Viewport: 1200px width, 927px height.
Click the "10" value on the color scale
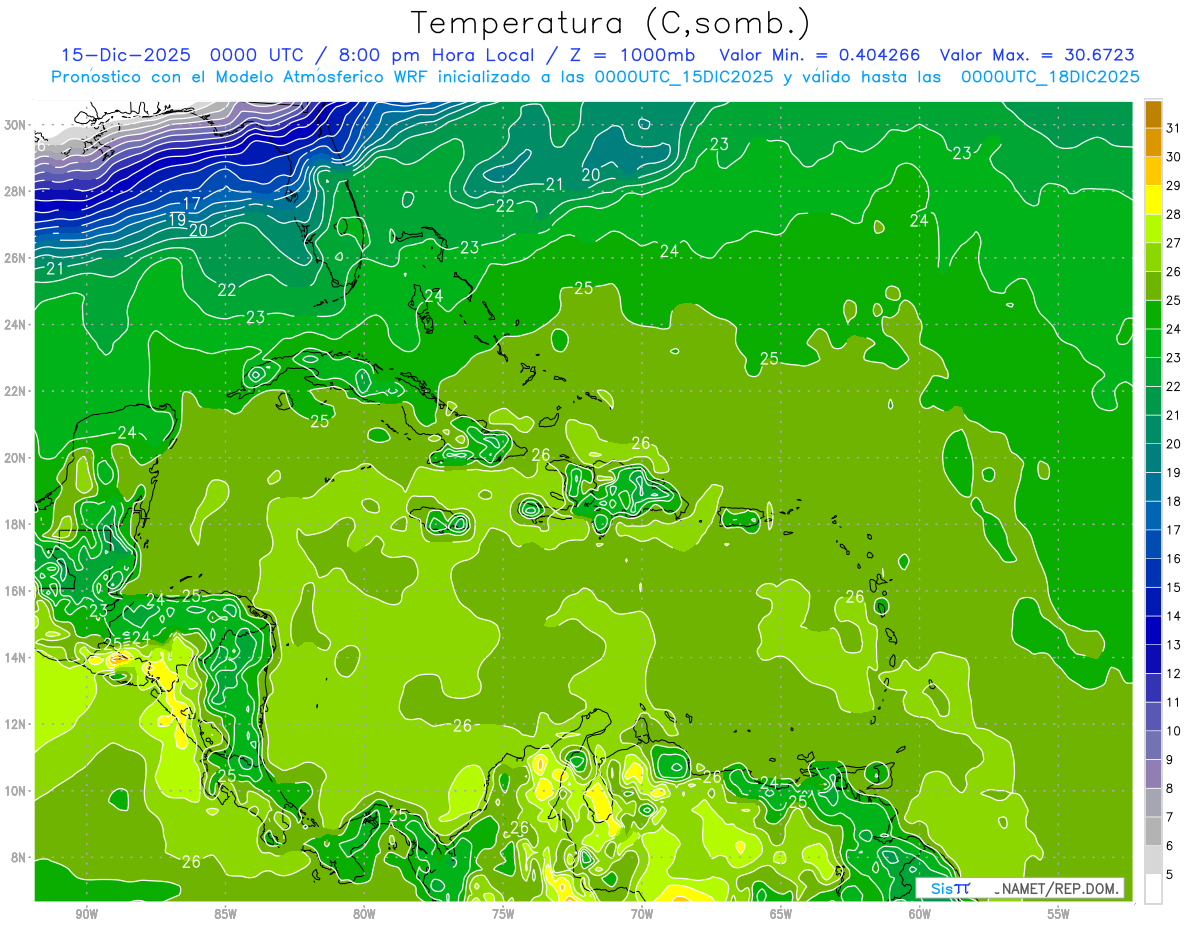(1174, 731)
